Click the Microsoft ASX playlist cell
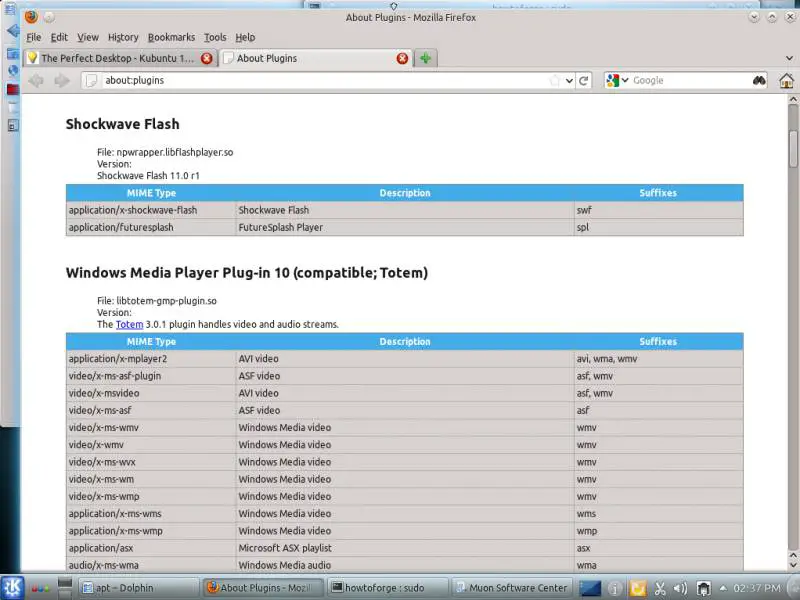 coord(405,548)
